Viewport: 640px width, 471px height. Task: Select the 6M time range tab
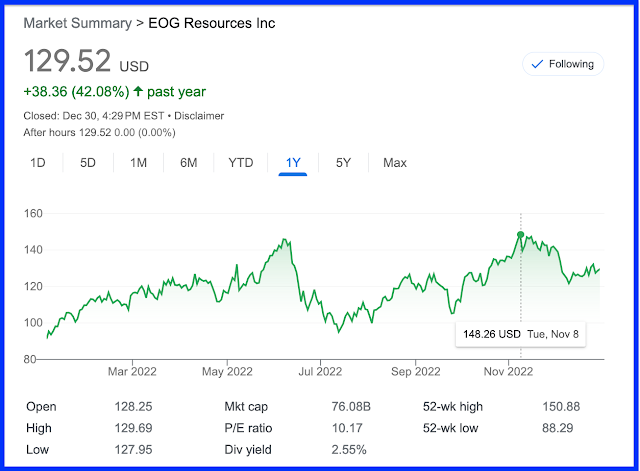coord(189,163)
